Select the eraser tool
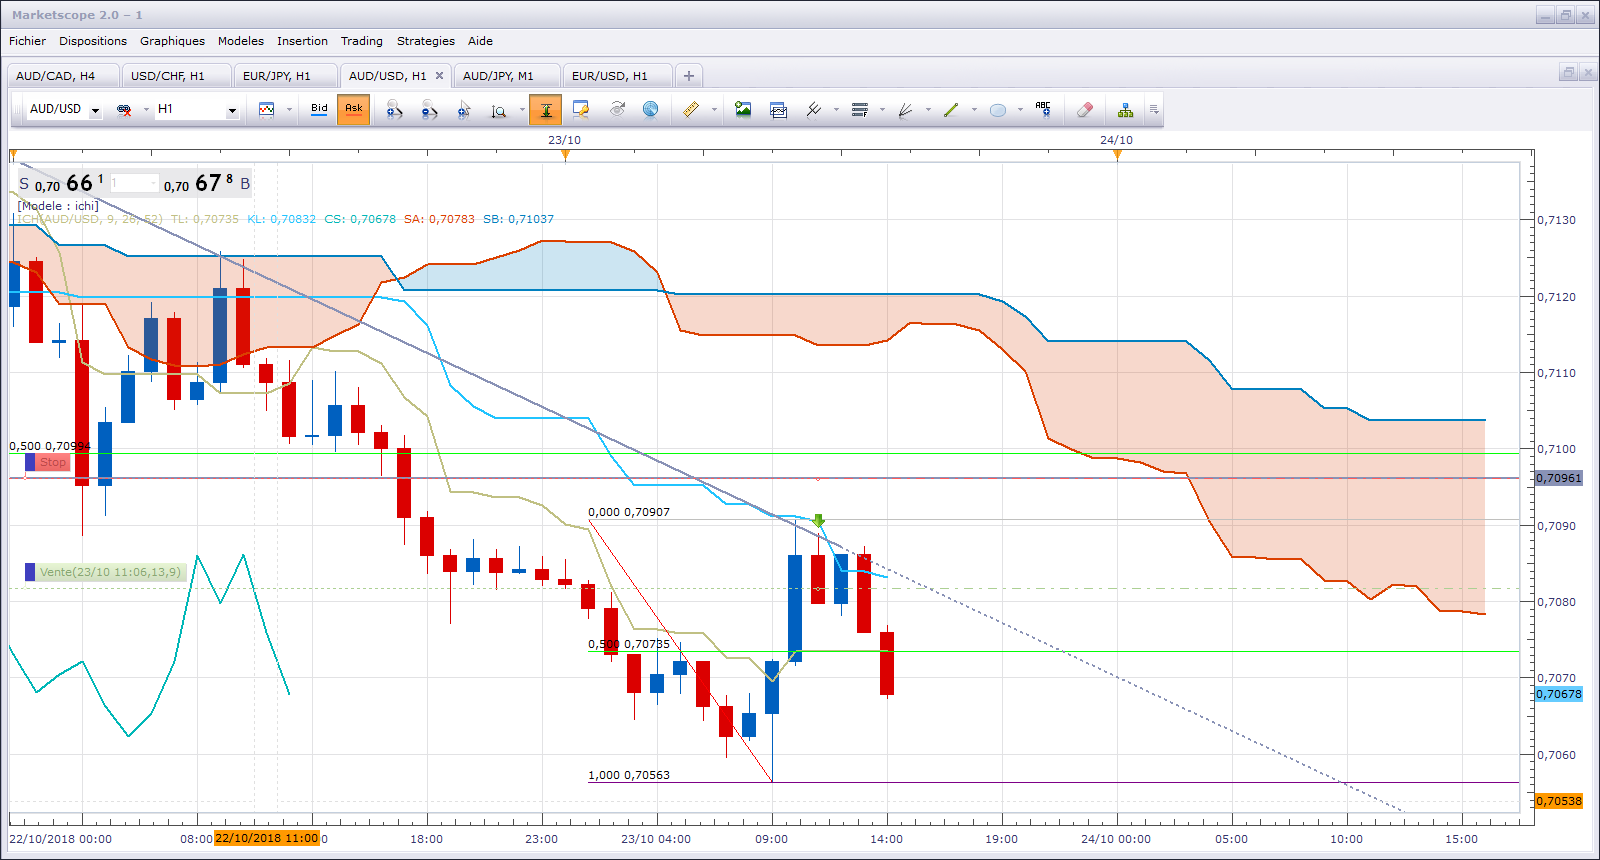1600x860 pixels. pyautogui.click(x=1085, y=110)
